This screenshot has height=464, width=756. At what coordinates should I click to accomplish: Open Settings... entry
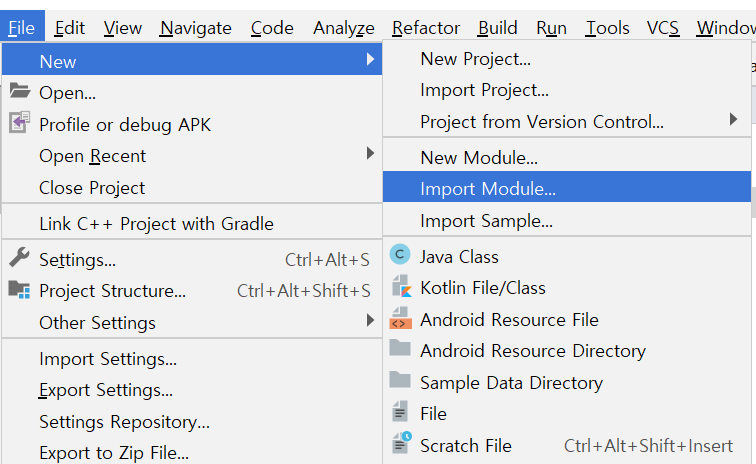point(192,258)
